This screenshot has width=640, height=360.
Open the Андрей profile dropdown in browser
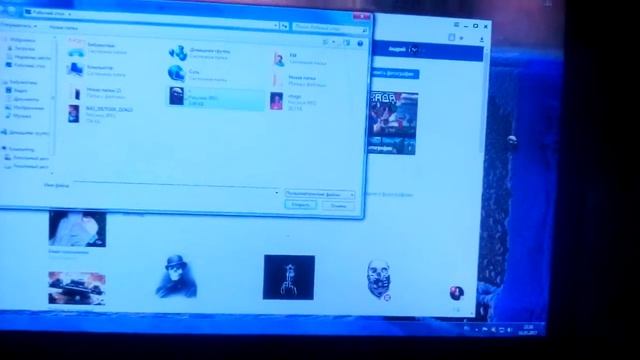coord(403,49)
